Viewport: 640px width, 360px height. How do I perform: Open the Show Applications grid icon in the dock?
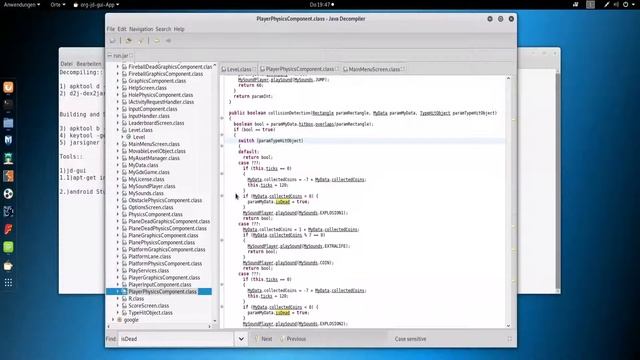tap(8, 282)
